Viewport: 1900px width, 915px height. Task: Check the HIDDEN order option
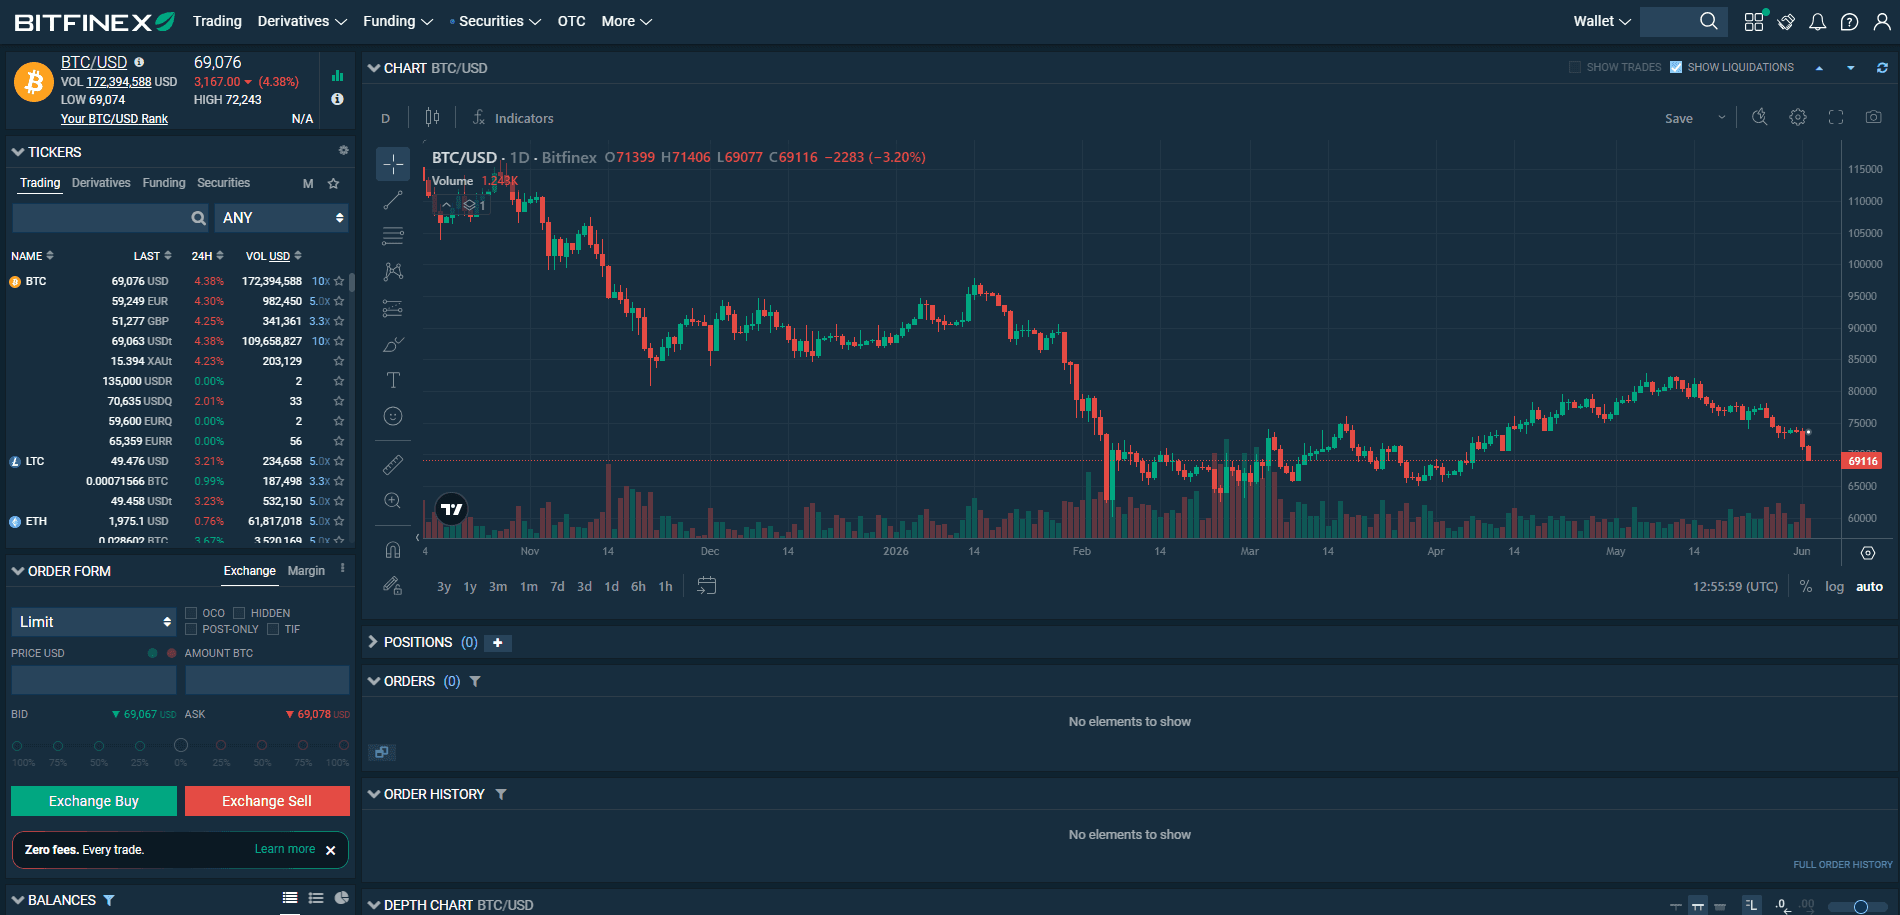[x=239, y=613]
